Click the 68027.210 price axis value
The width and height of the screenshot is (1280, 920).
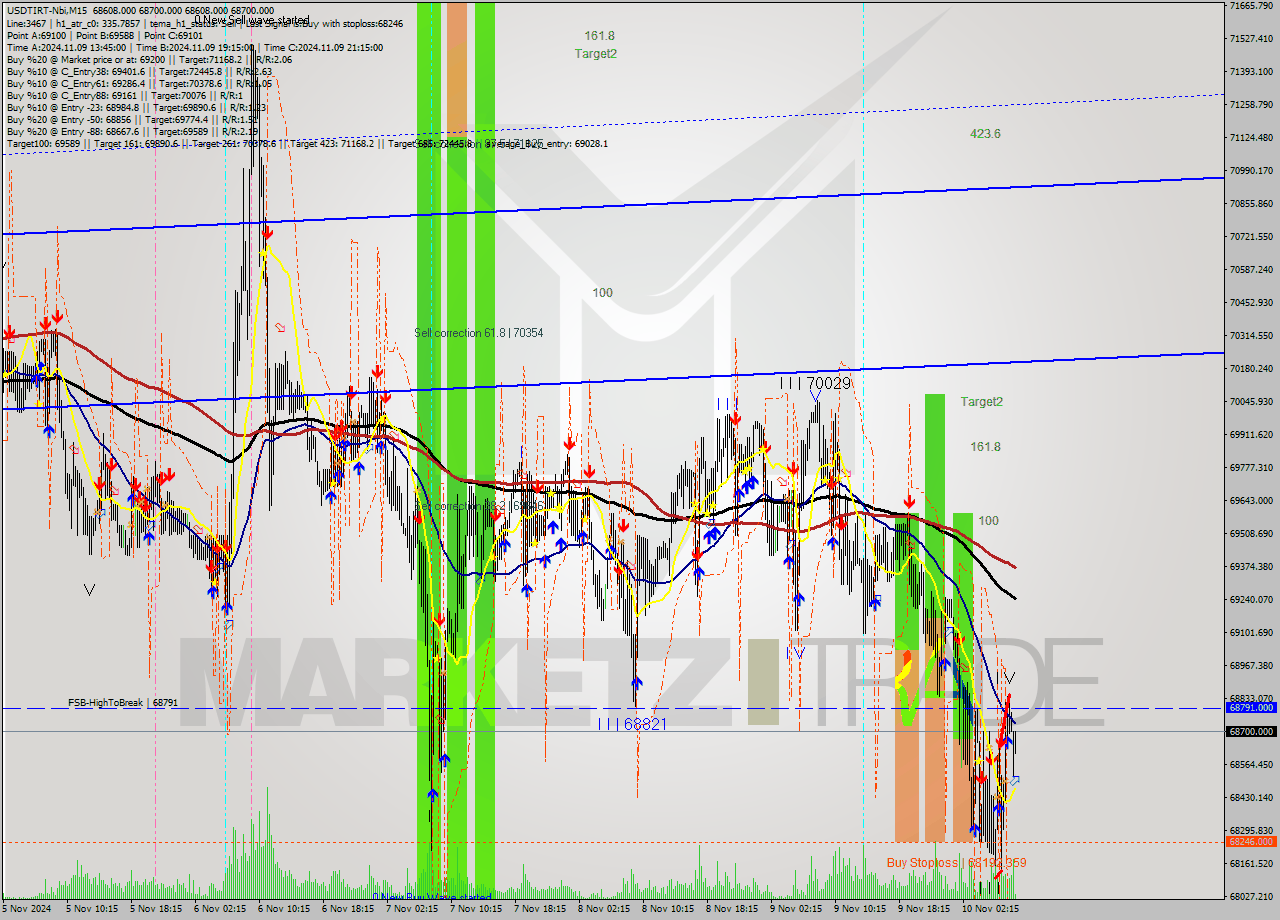pyautogui.click(x=1251, y=896)
